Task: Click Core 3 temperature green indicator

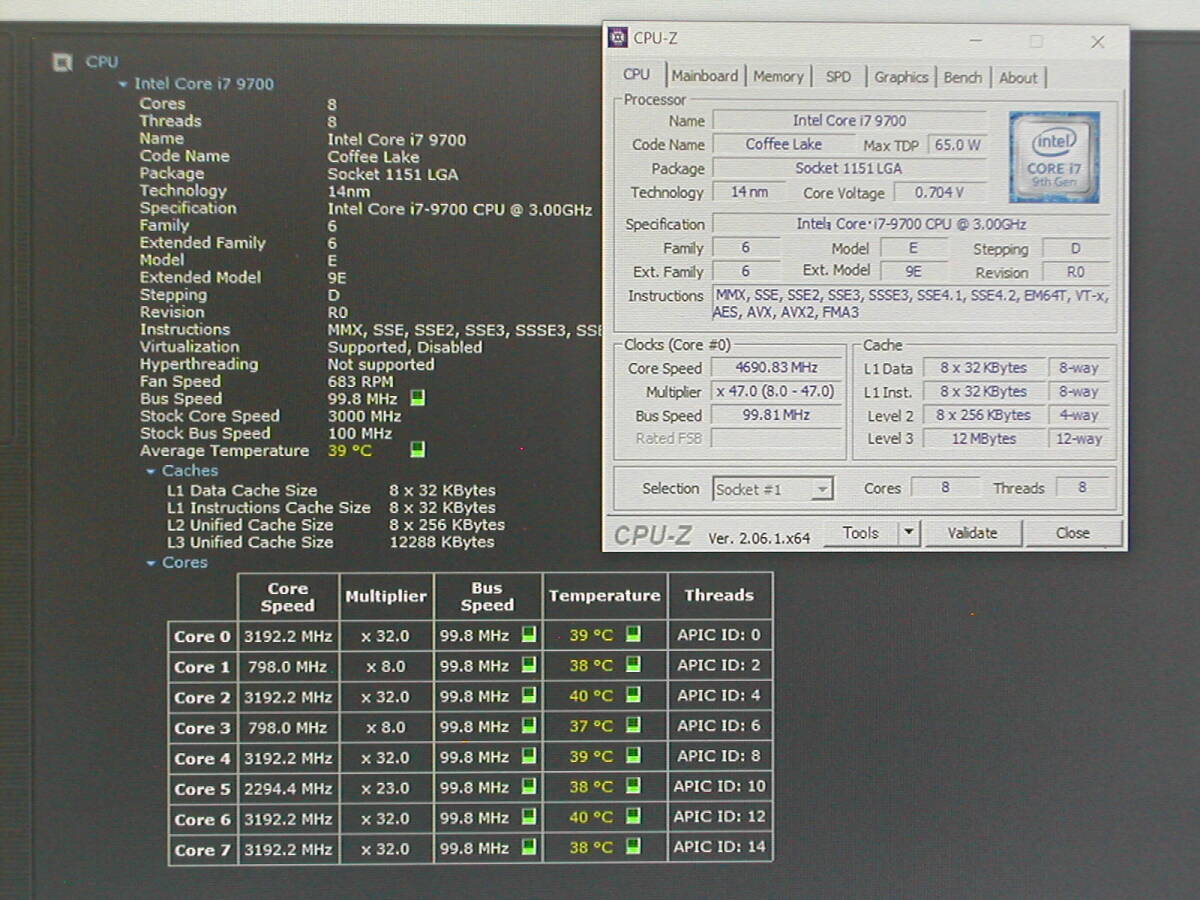Action: pos(633,725)
